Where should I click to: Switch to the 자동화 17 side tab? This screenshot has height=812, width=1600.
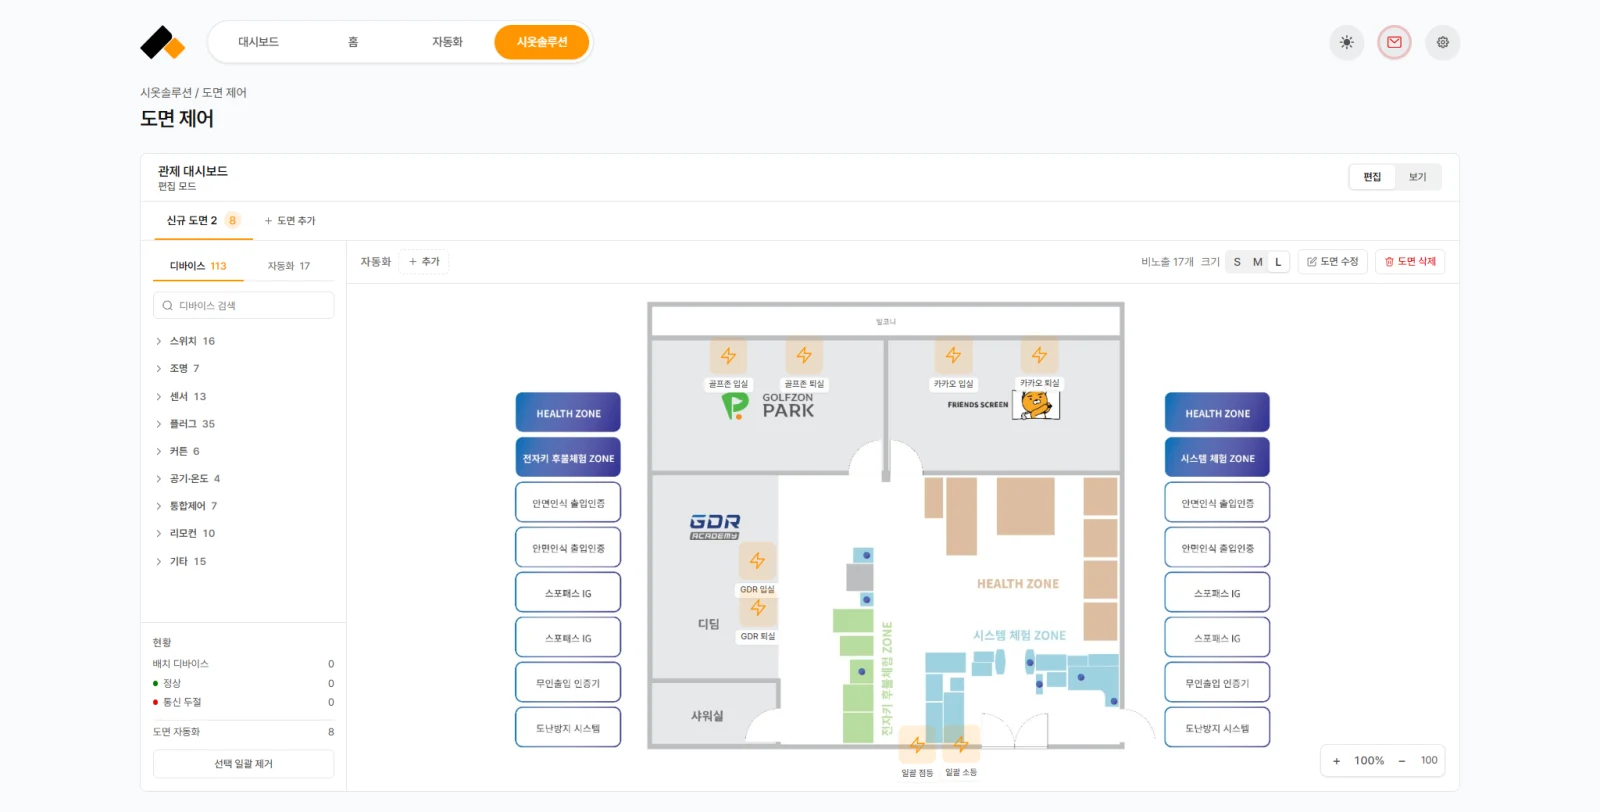tap(289, 266)
